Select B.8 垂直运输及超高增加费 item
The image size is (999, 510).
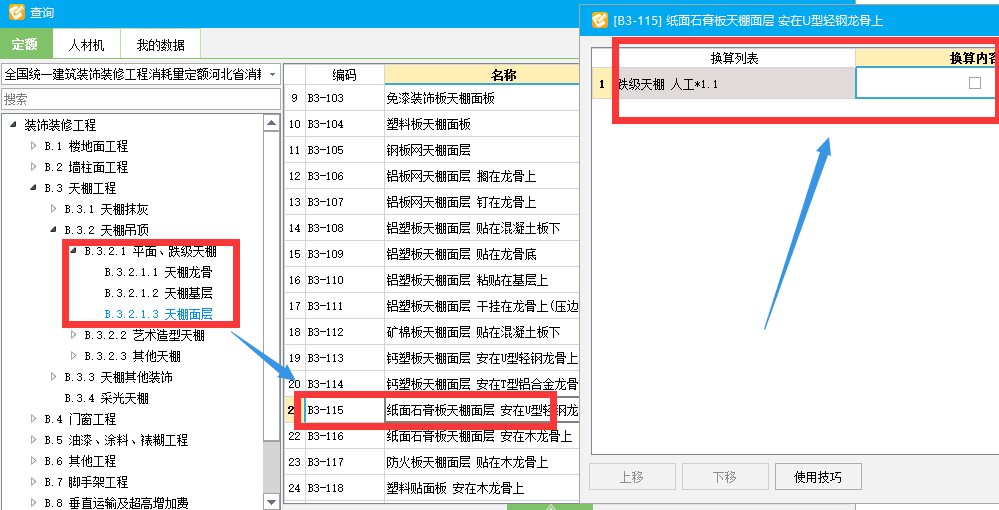[116, 502]
